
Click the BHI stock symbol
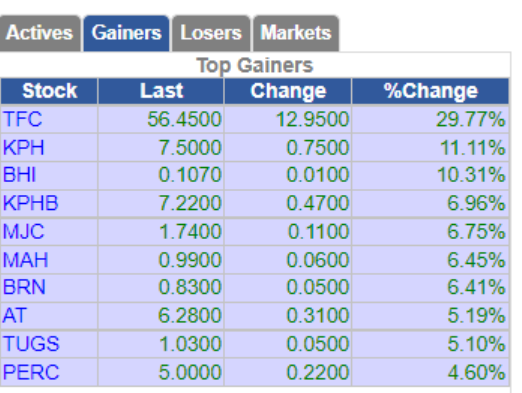(x=19, y=175)
